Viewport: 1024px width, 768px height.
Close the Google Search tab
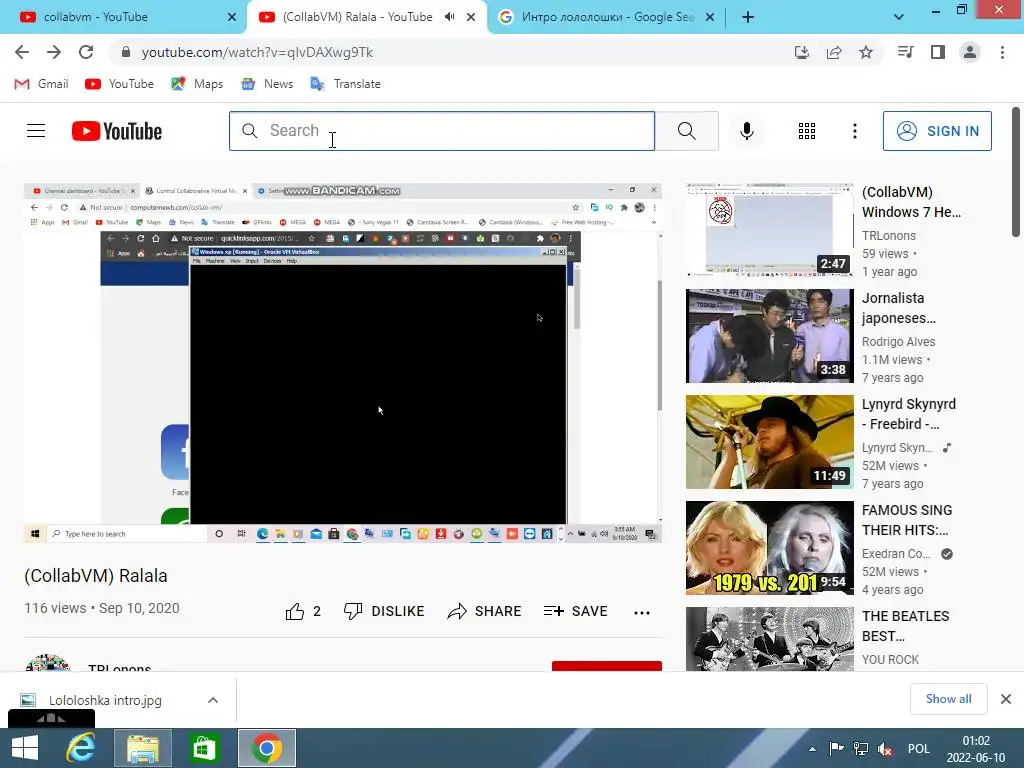(710, 17)
